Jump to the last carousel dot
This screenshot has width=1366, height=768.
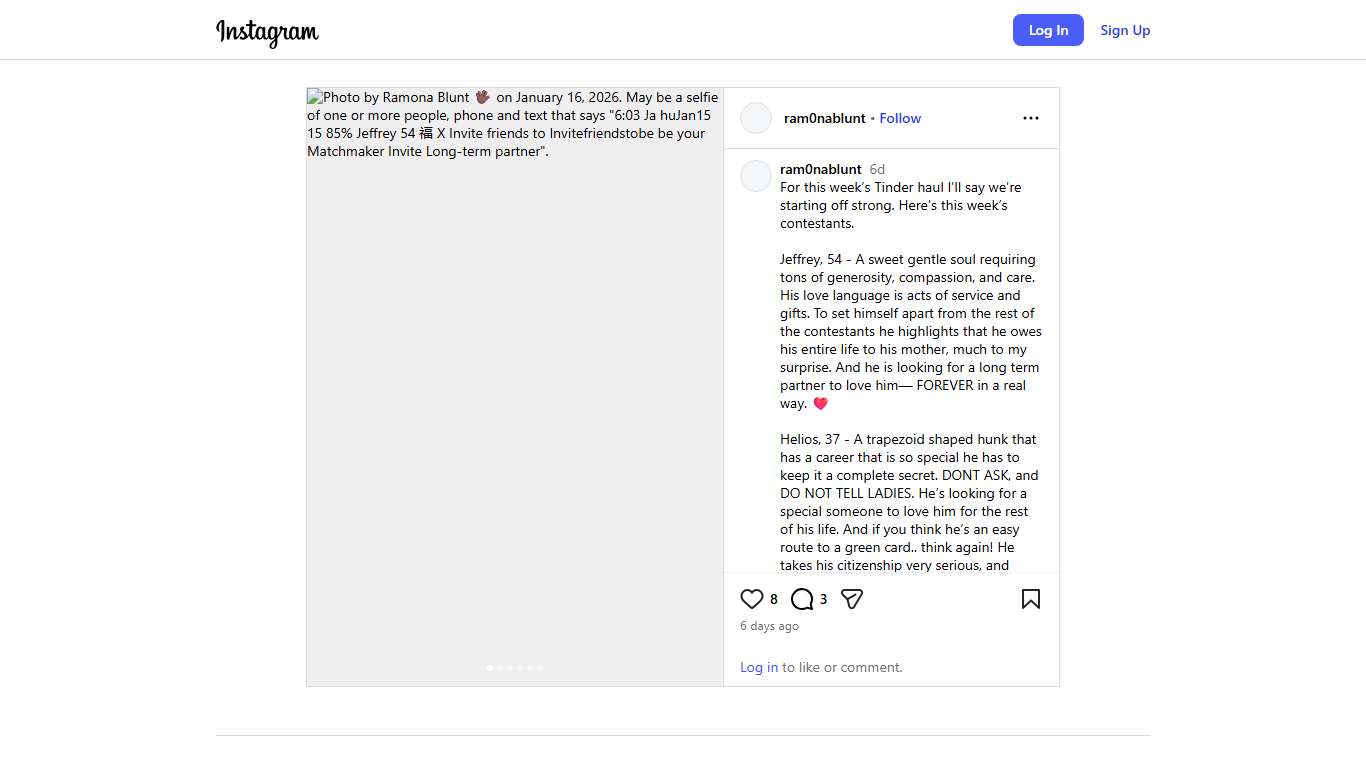540,667
